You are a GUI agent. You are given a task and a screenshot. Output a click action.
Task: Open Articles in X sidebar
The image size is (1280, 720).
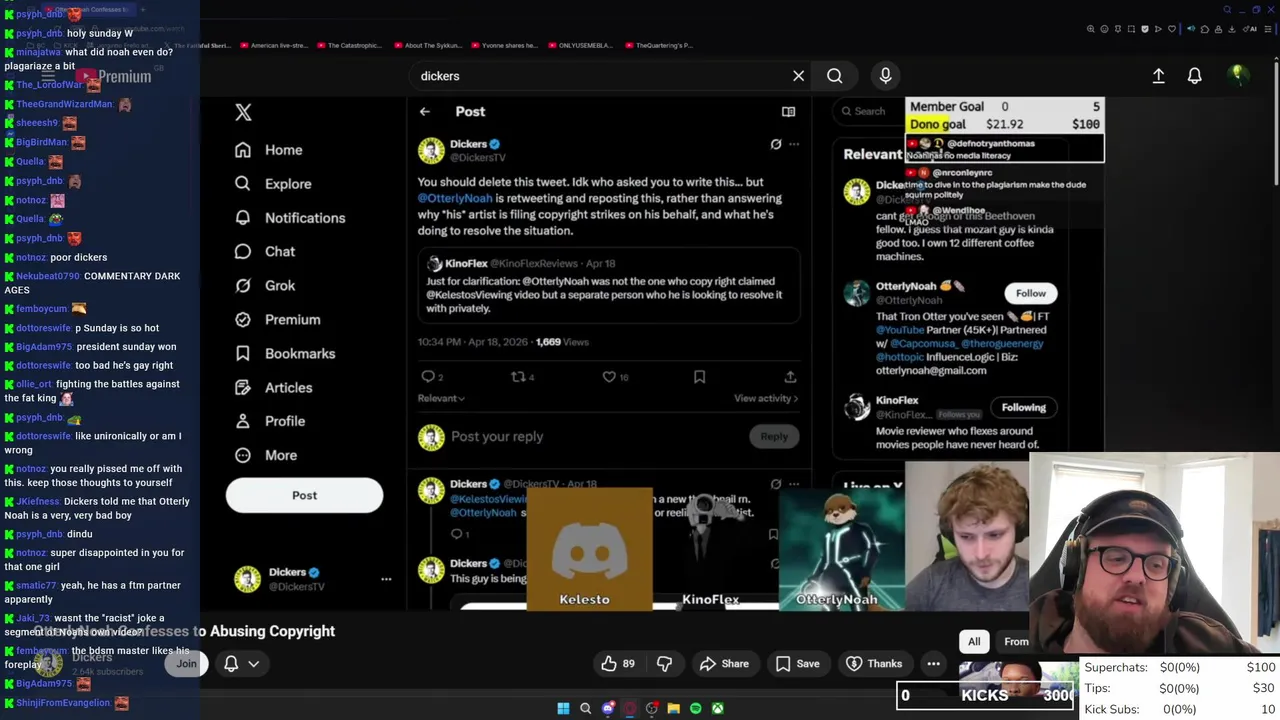coord(273,388)
